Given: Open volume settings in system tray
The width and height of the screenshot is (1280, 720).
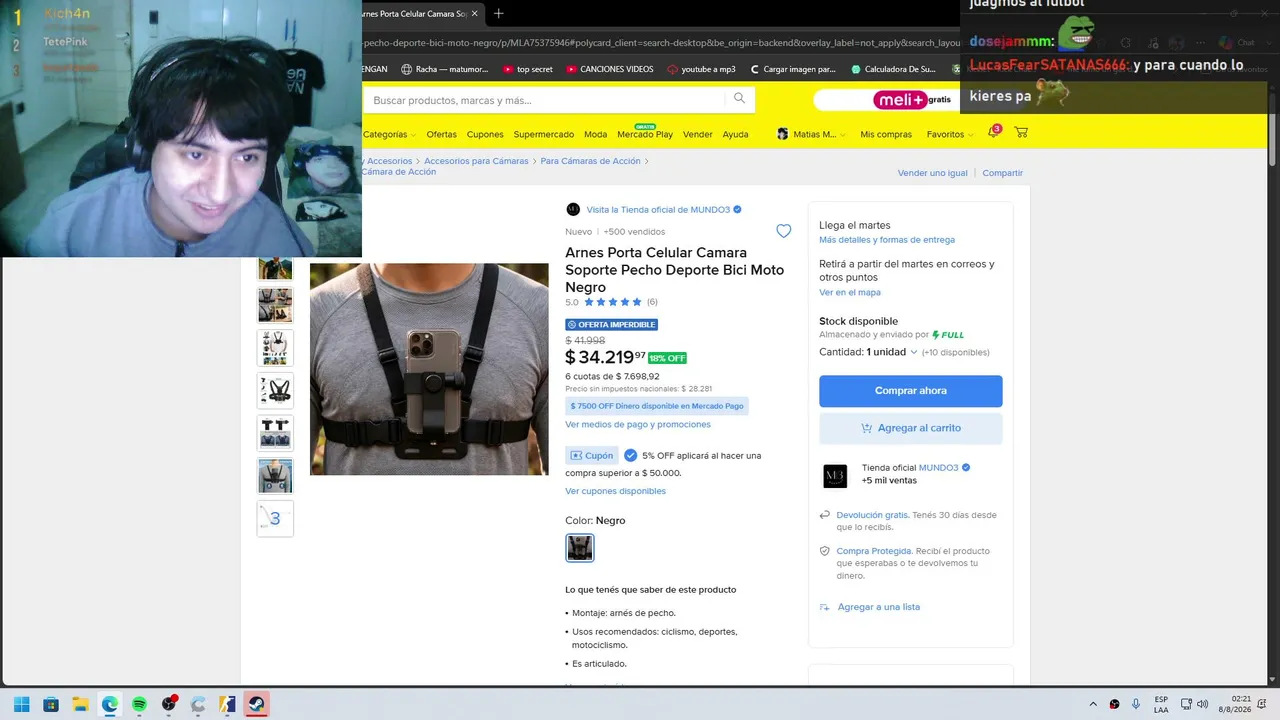Looking at the screenshot, I should (1202, 704).
